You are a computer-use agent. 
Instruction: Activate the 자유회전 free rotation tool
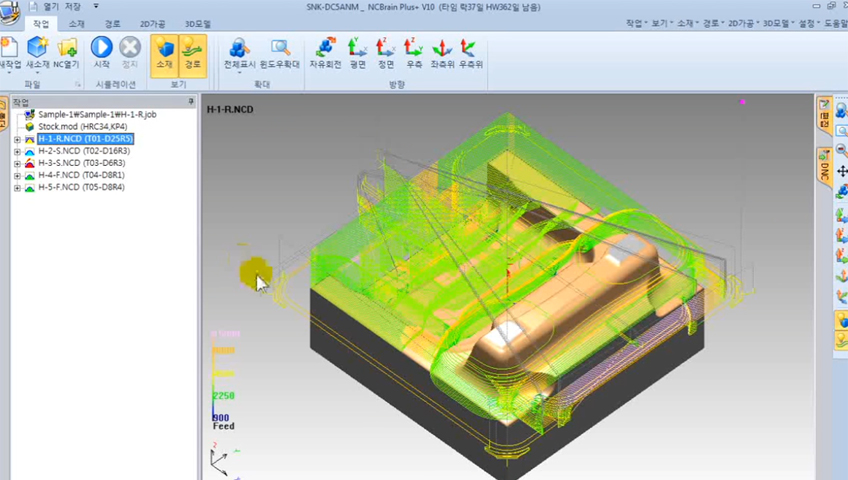click(325, 47)
